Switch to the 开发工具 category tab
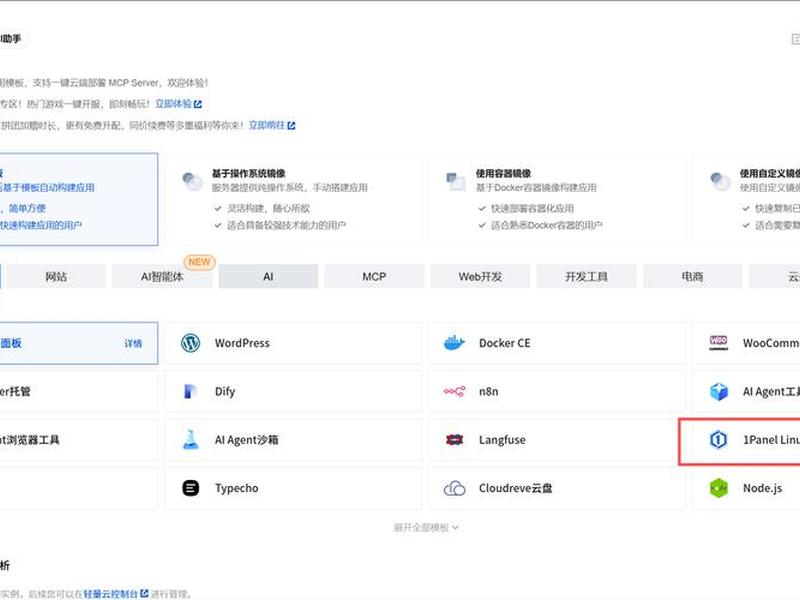800x600 pixels. [587, 277]
